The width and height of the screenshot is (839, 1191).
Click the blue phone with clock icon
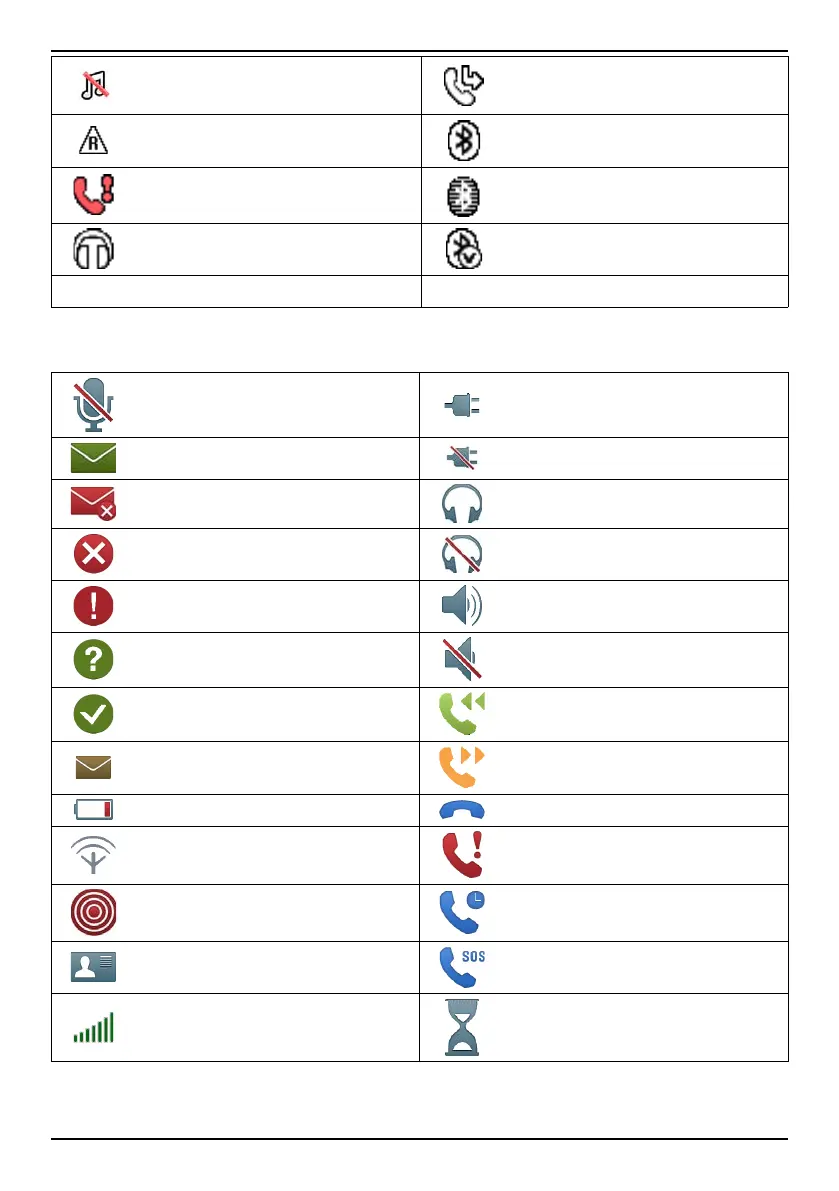464,912
